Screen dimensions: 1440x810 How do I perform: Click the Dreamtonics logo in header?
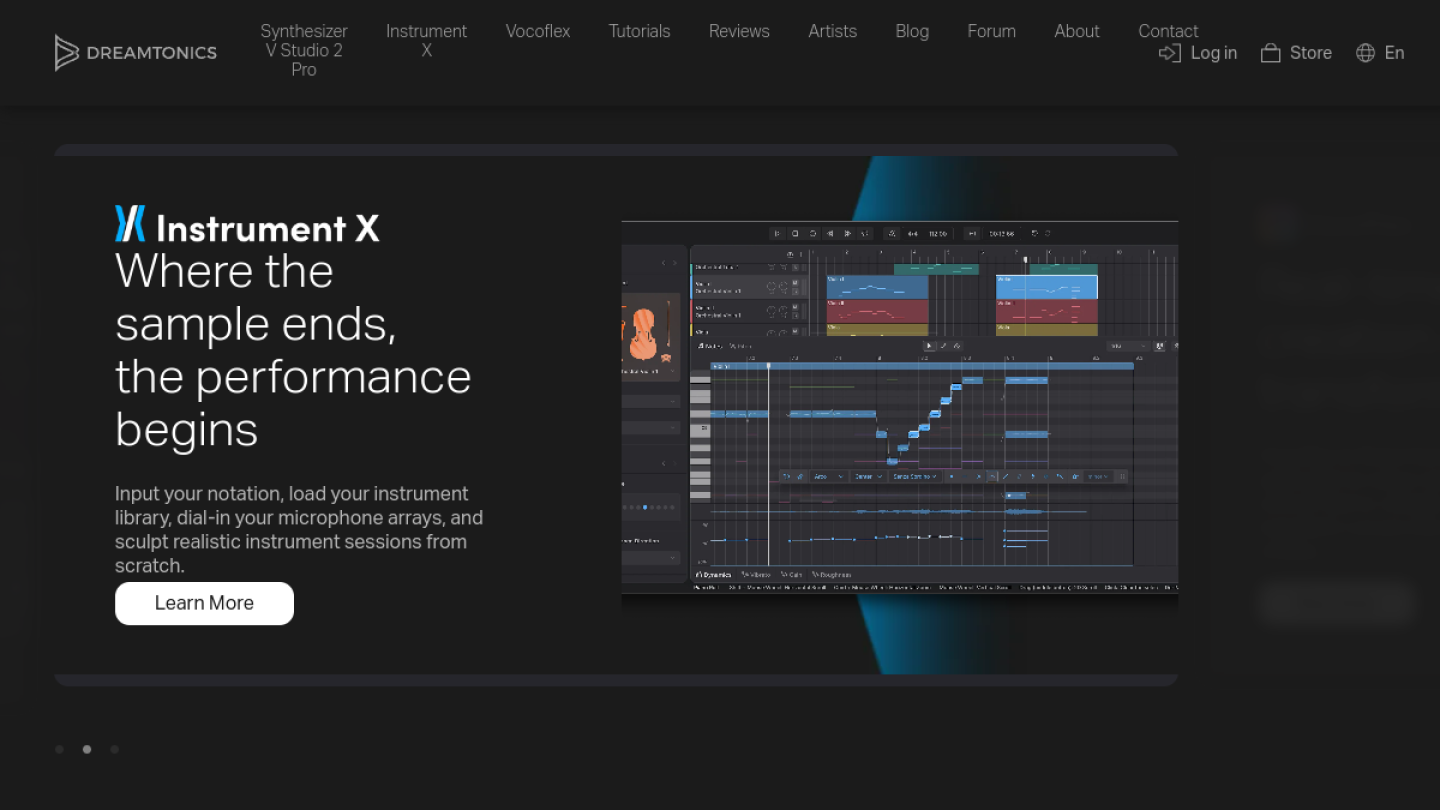[135, 53]
